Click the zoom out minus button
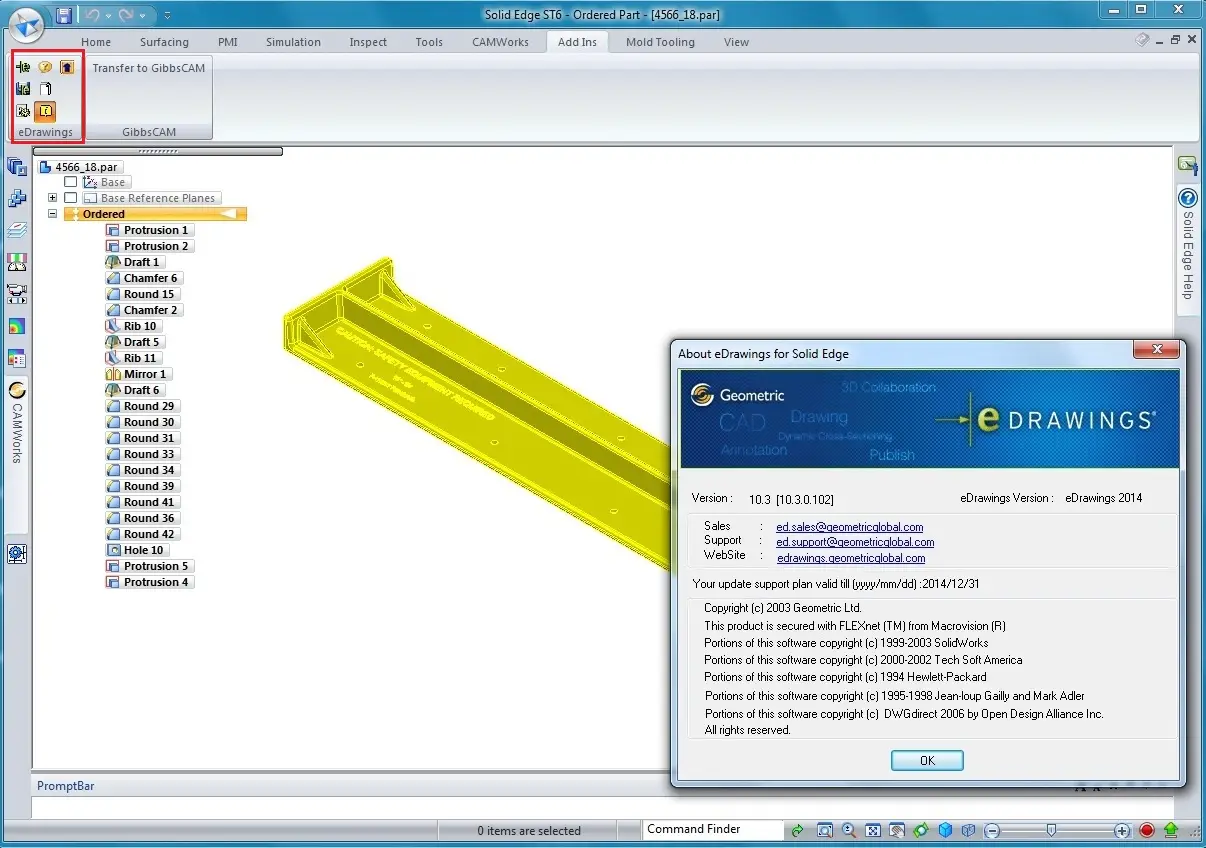 (992, 830)
